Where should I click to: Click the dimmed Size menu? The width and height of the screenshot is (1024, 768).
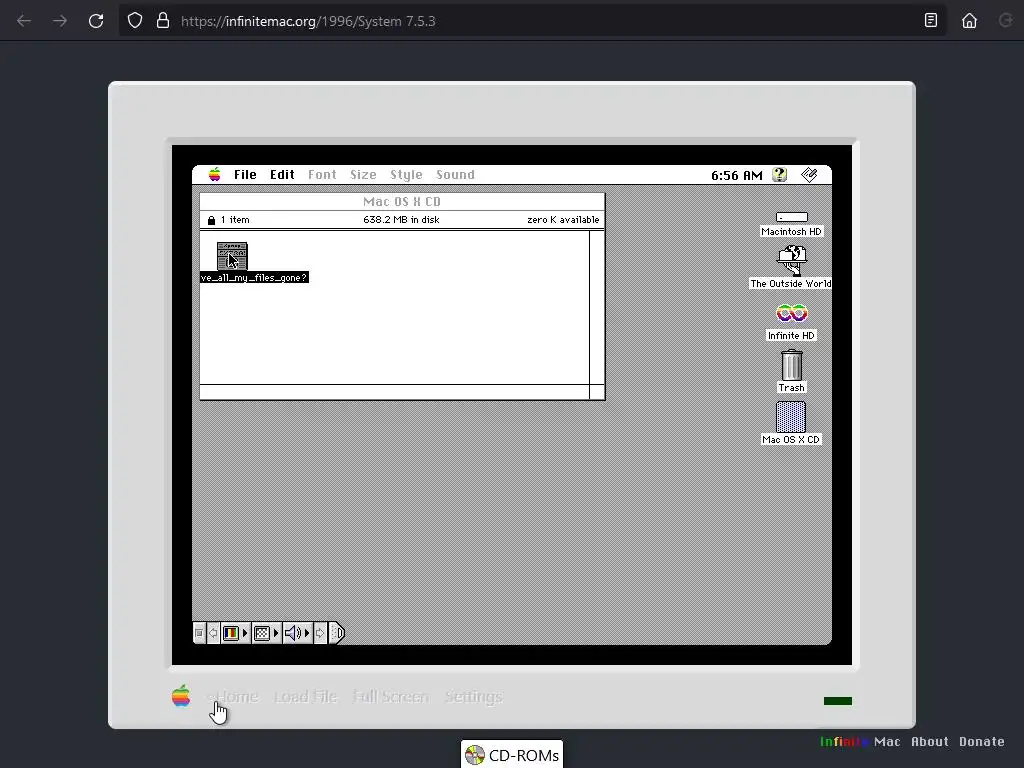[x=363, y=174]
